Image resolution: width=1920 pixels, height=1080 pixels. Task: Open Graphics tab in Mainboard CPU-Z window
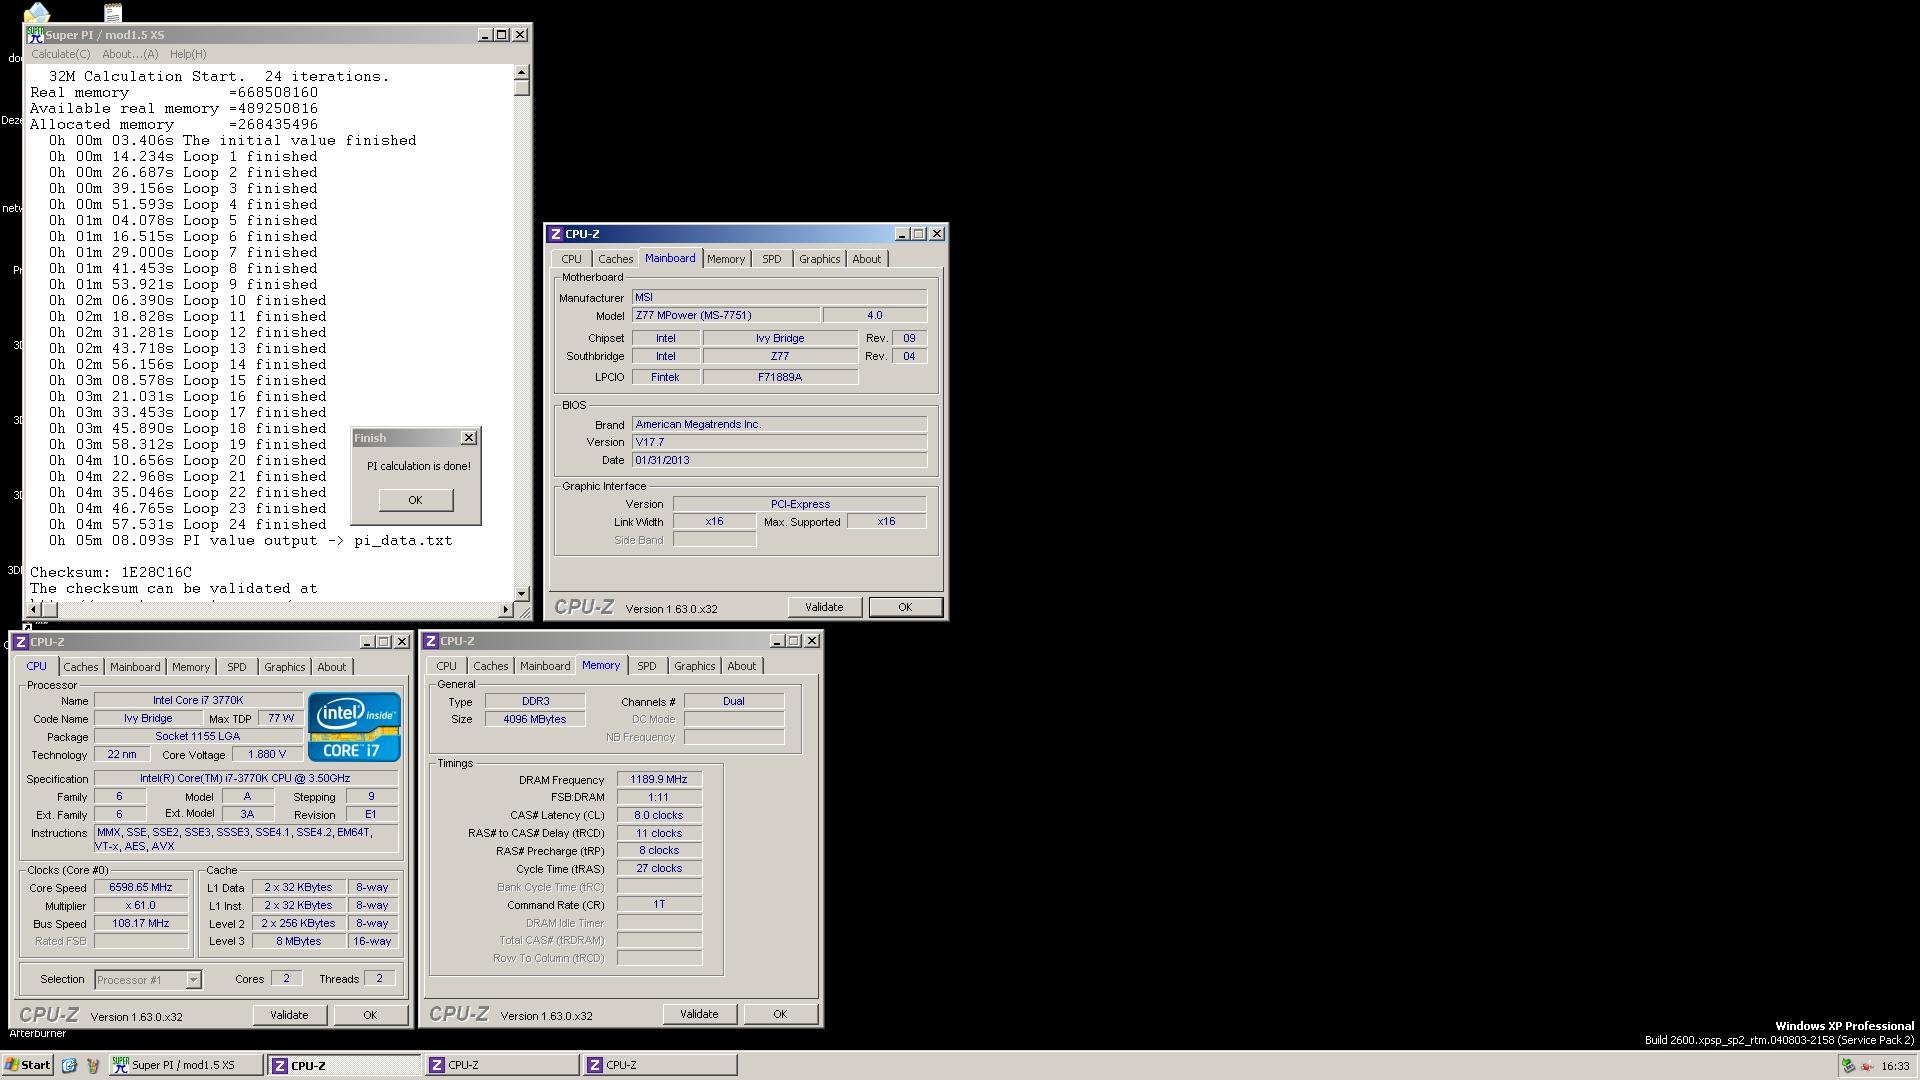pyautogui.click(x=819, y=259)
